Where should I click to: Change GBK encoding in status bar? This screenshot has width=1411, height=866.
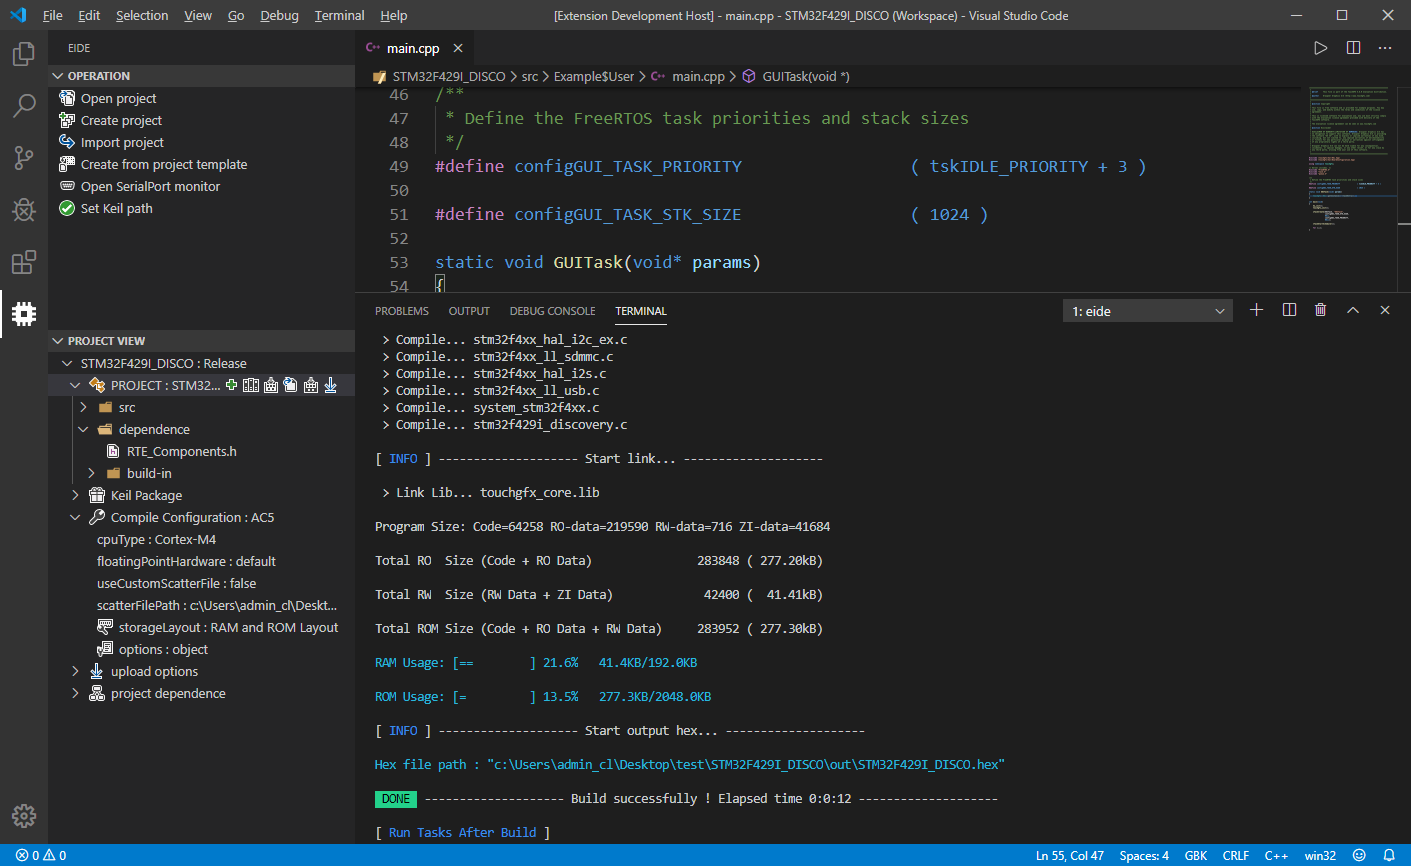[1196, 855]
